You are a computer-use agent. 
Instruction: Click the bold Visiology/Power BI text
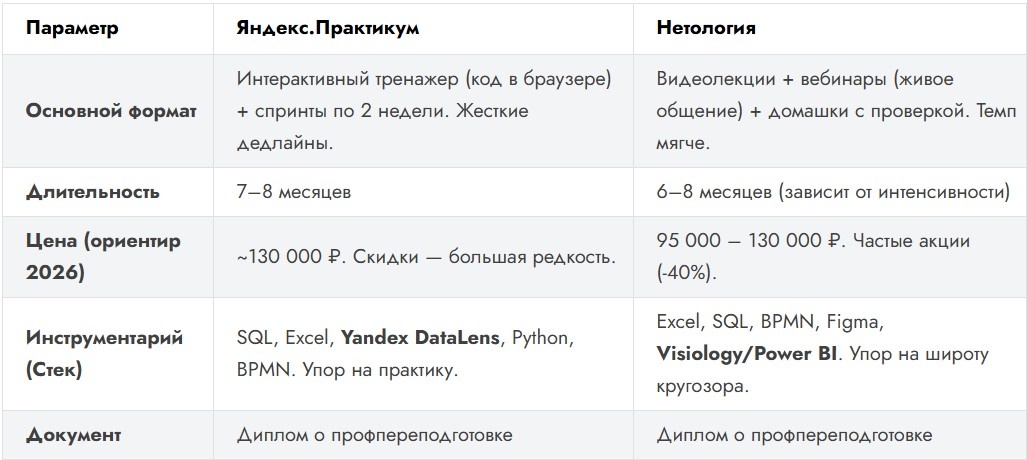[746, 355]
